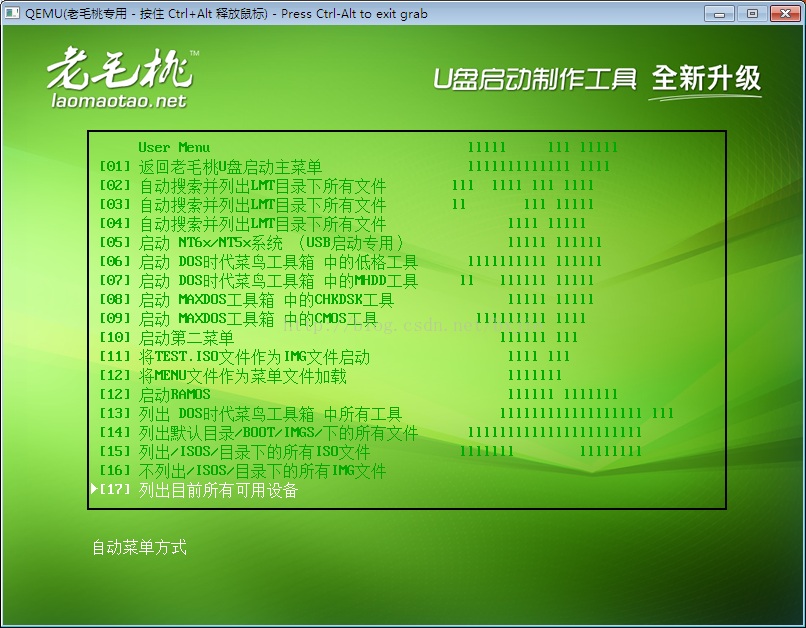Image resolution: width=806 pixels, height=628 pixels.
Task: Choose [06] 启动 DOS时代菜鸟工具箱 中的低格工具
Action: 259,262
